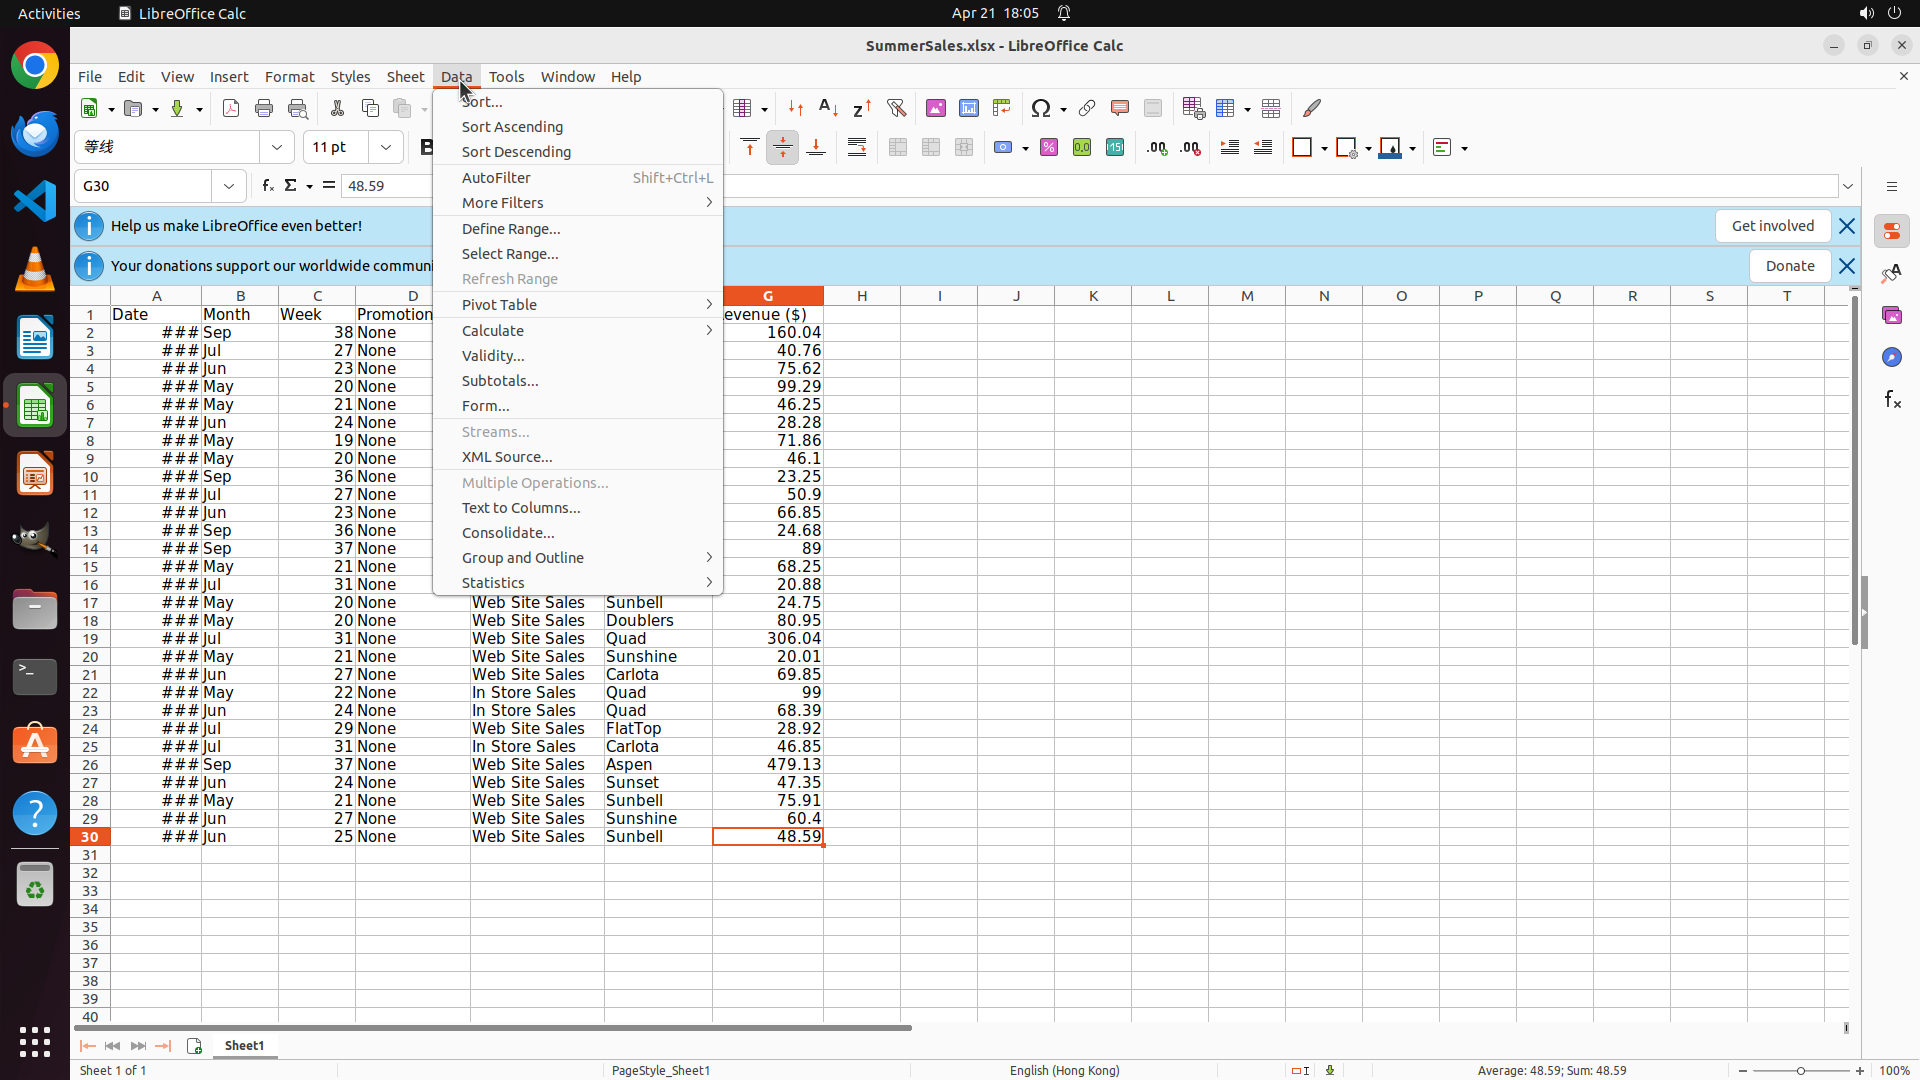The width and height of the screenshot is (1920, 1080).
Task: Open the sidebar Navigator icon
Action: point(1892,357)
